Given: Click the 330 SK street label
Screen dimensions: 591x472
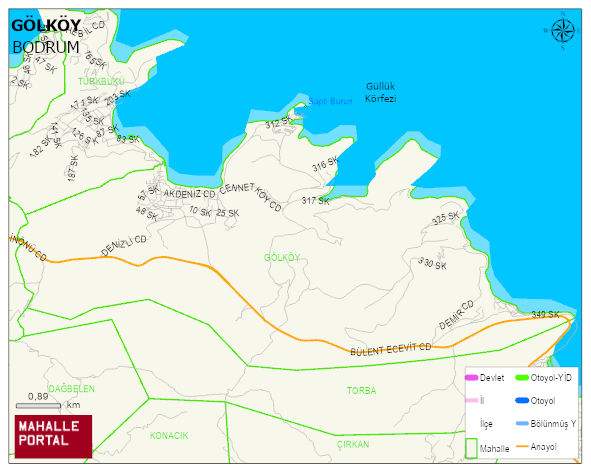Looking at the screenshot, I should (433, 263).
